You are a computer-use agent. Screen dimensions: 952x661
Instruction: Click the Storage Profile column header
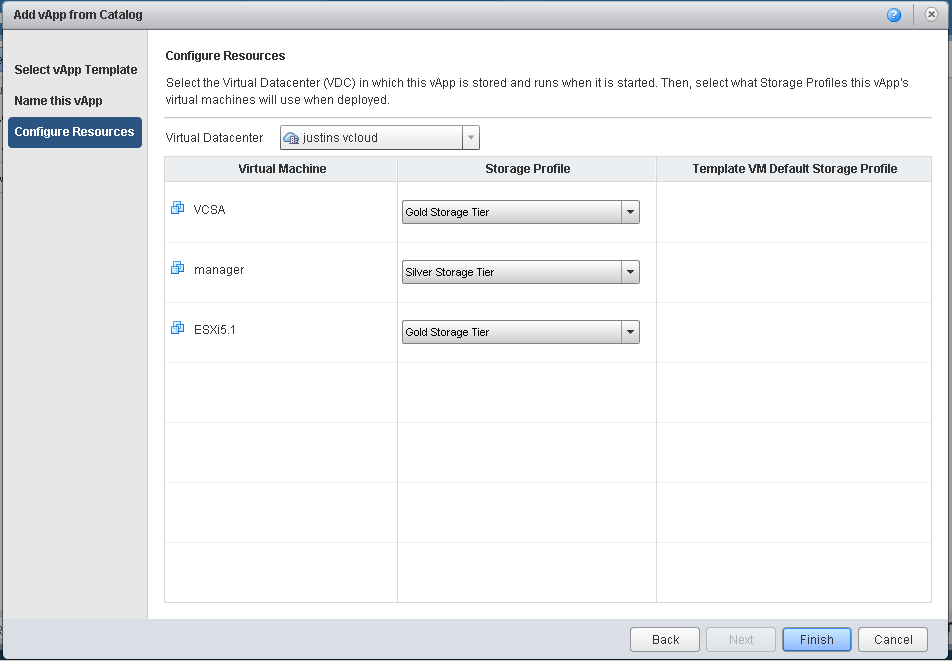click(x=527, y=169)
